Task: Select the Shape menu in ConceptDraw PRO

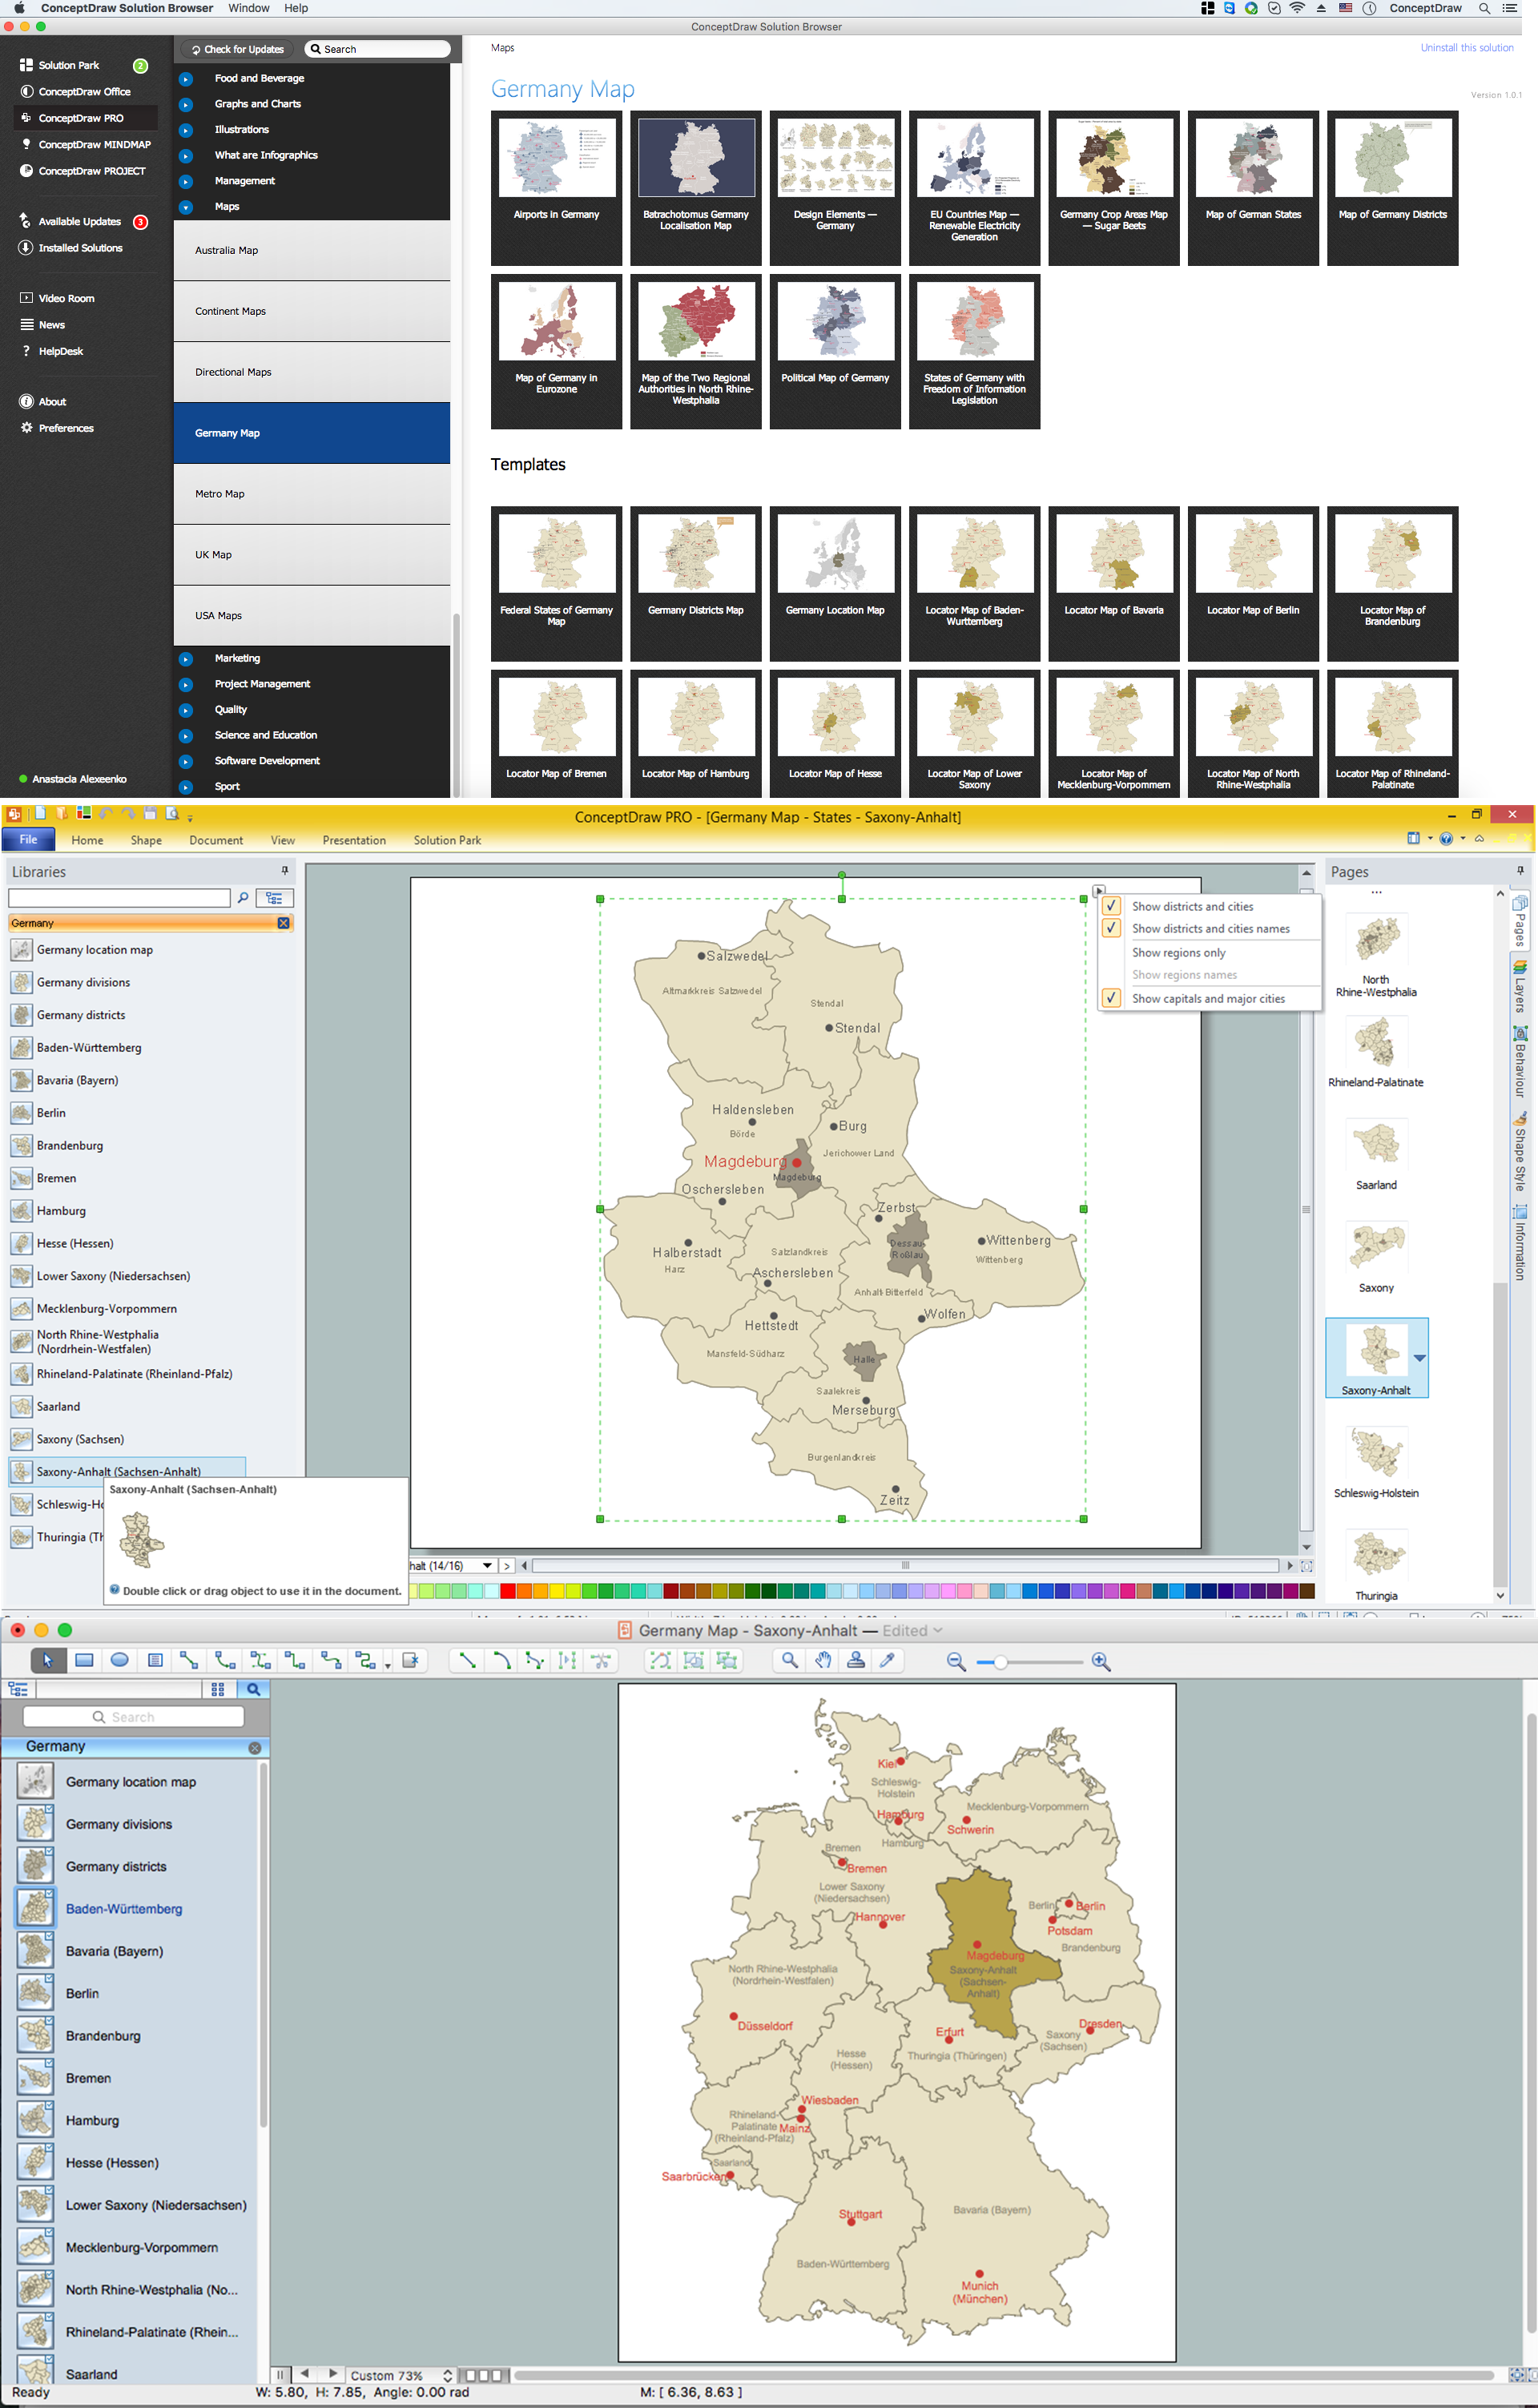Action: pos(143,840)
